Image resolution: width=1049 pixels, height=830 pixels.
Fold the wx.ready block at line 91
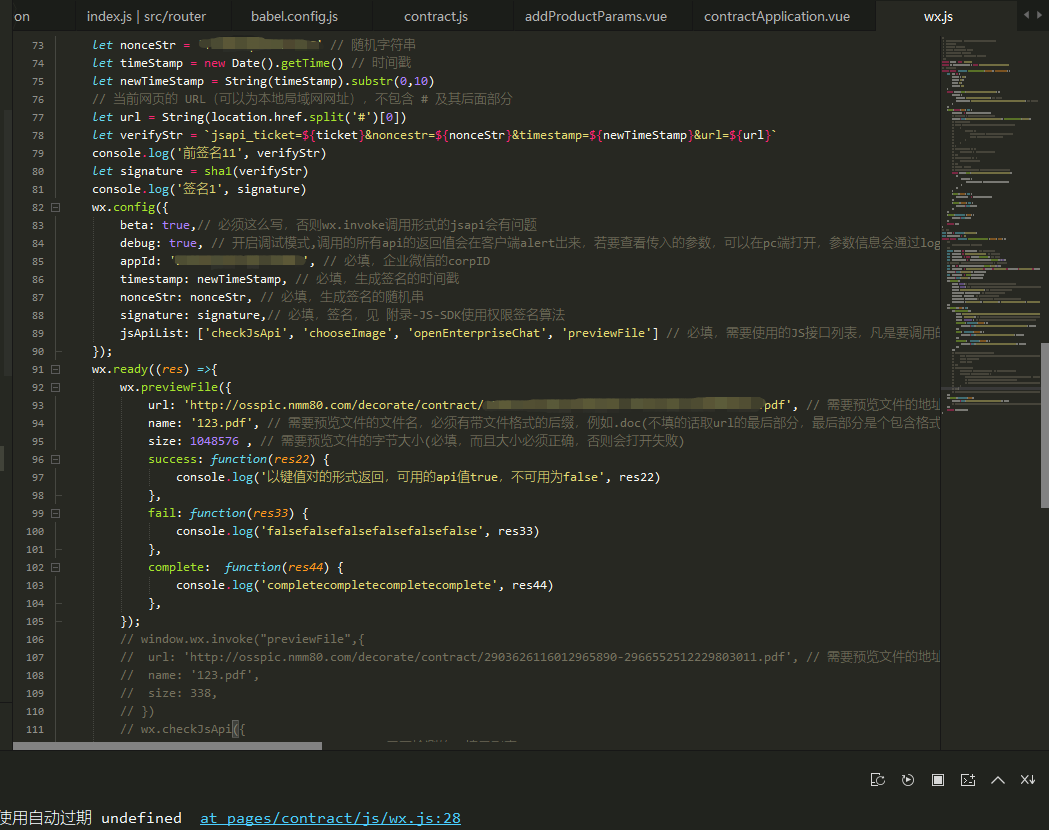(56, 369)
